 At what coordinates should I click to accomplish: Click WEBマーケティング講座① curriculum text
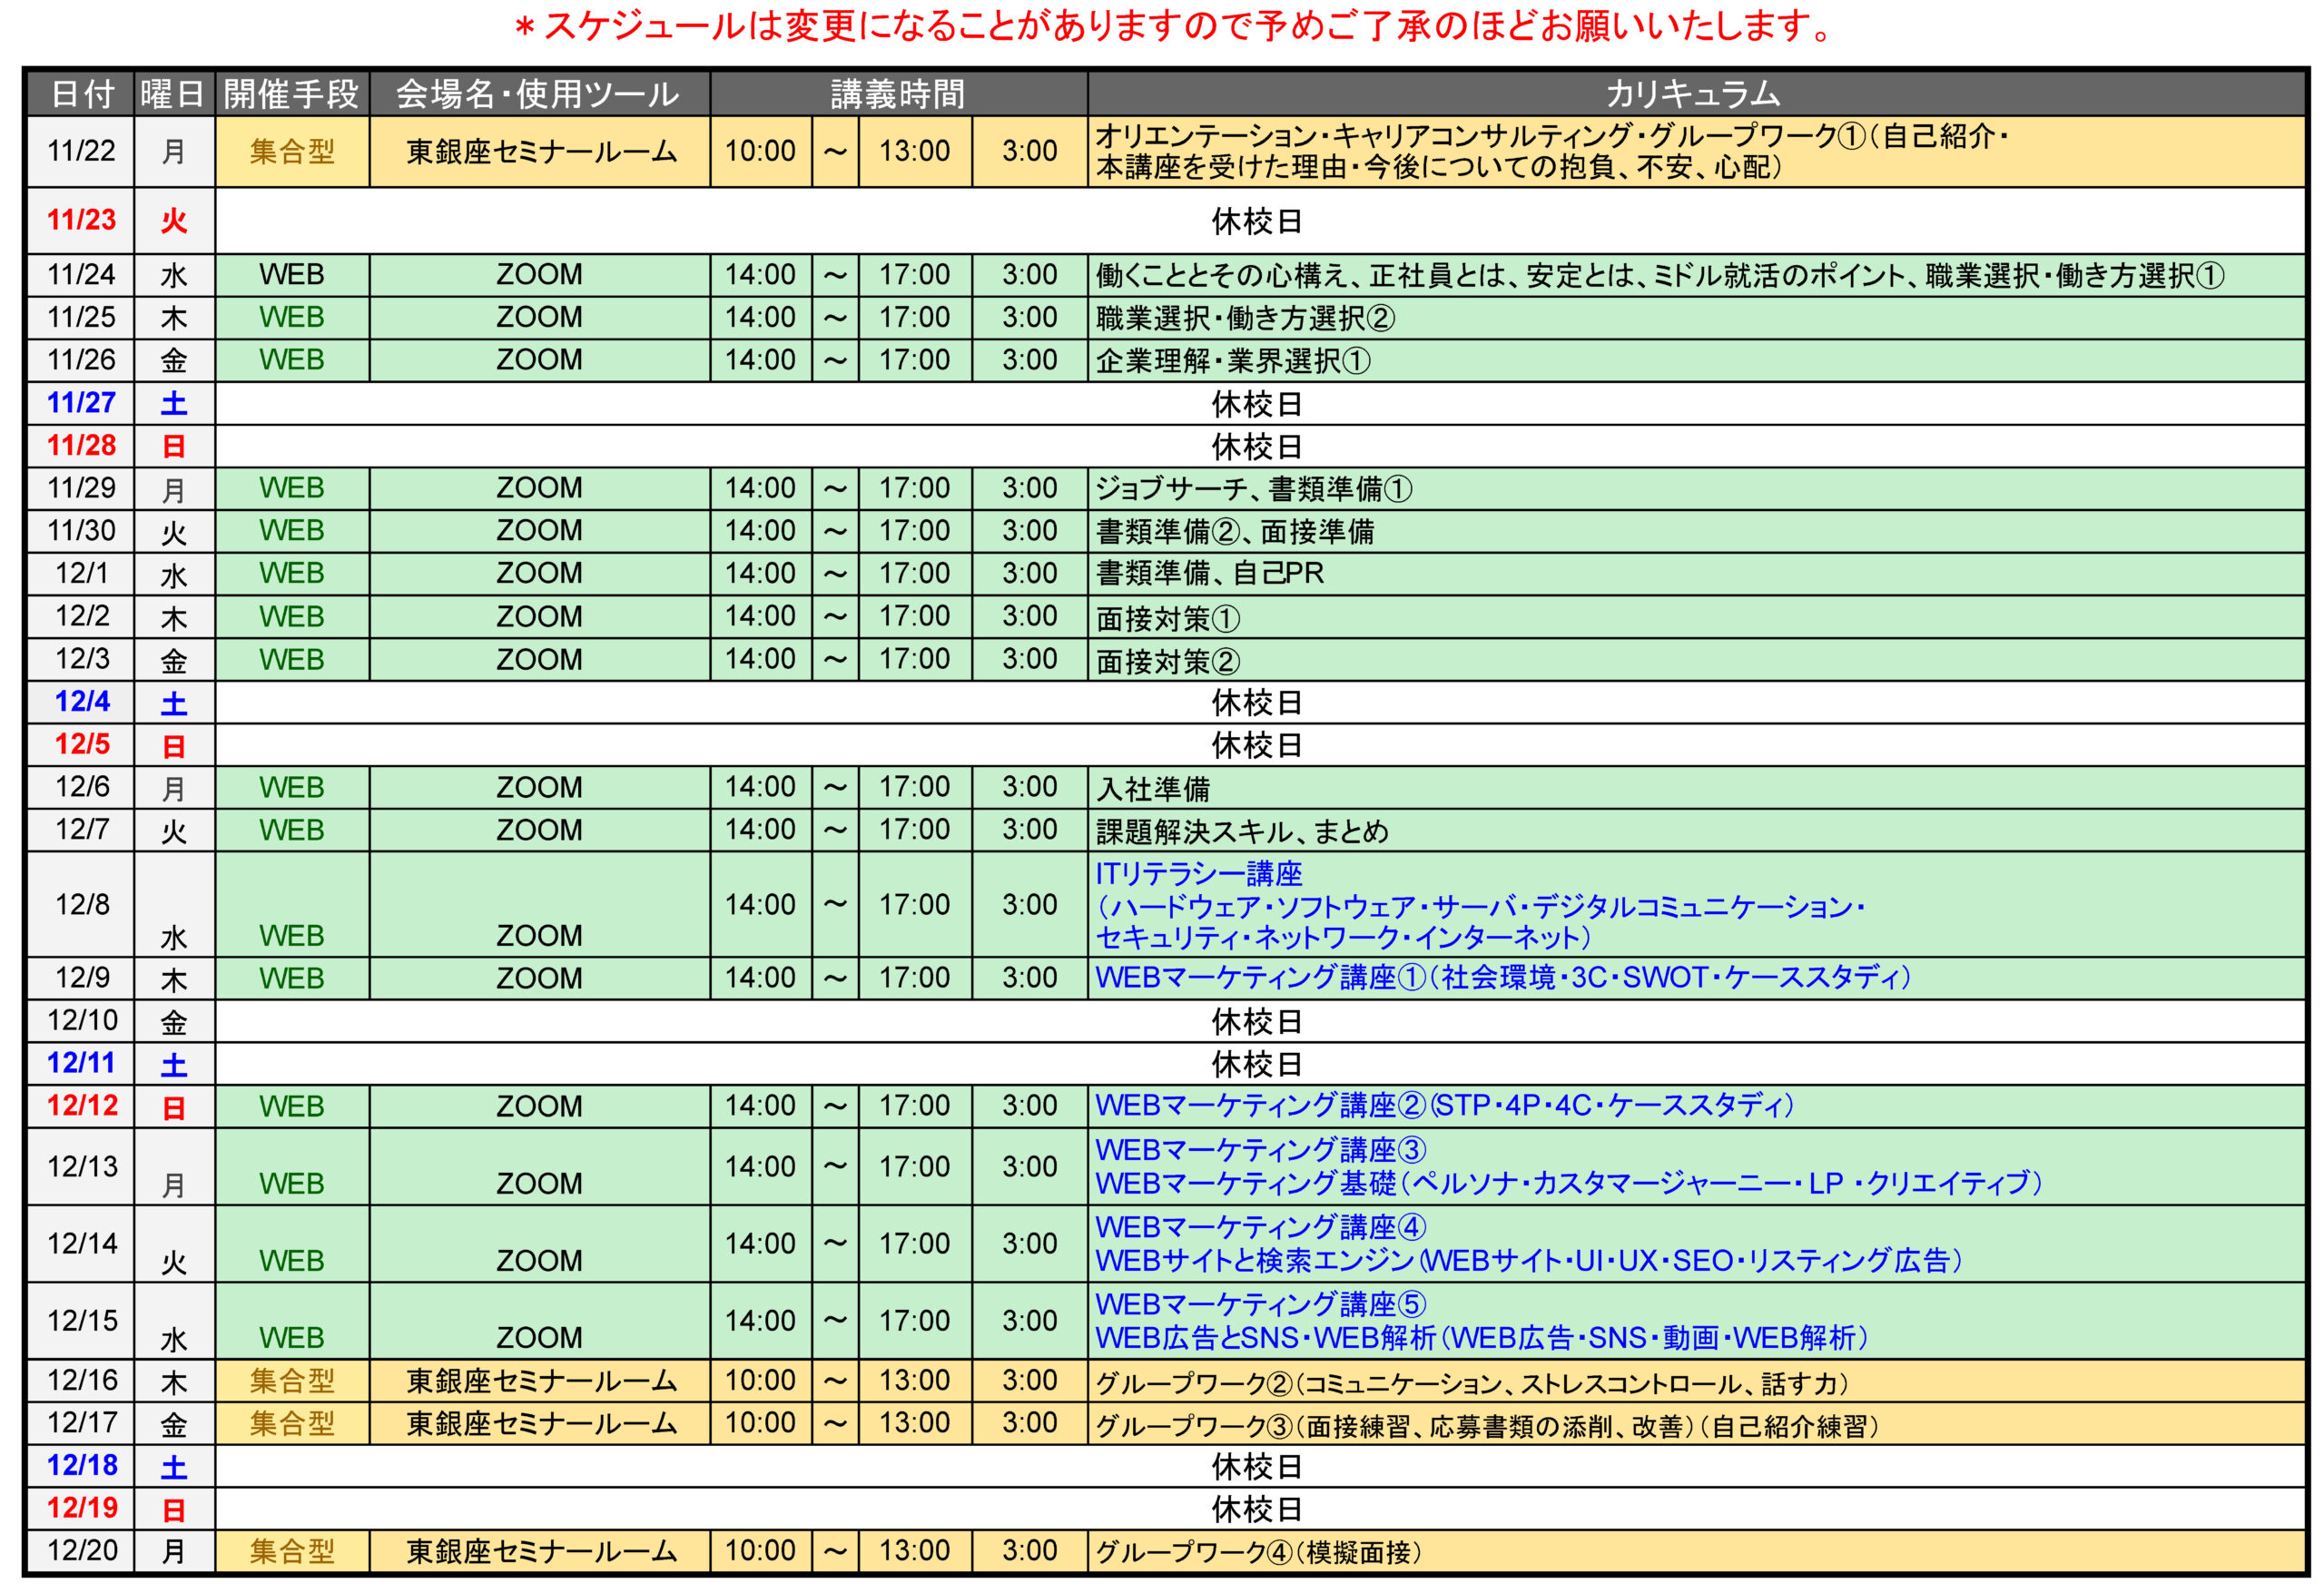[1502, 978]
